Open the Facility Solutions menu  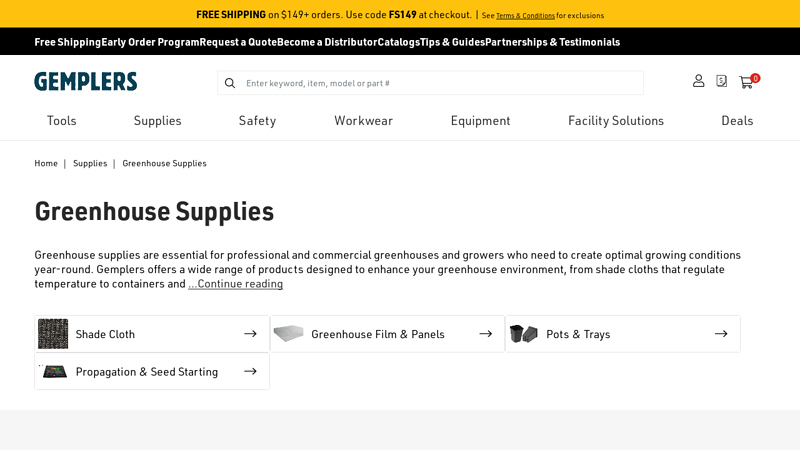coord(616,121)
